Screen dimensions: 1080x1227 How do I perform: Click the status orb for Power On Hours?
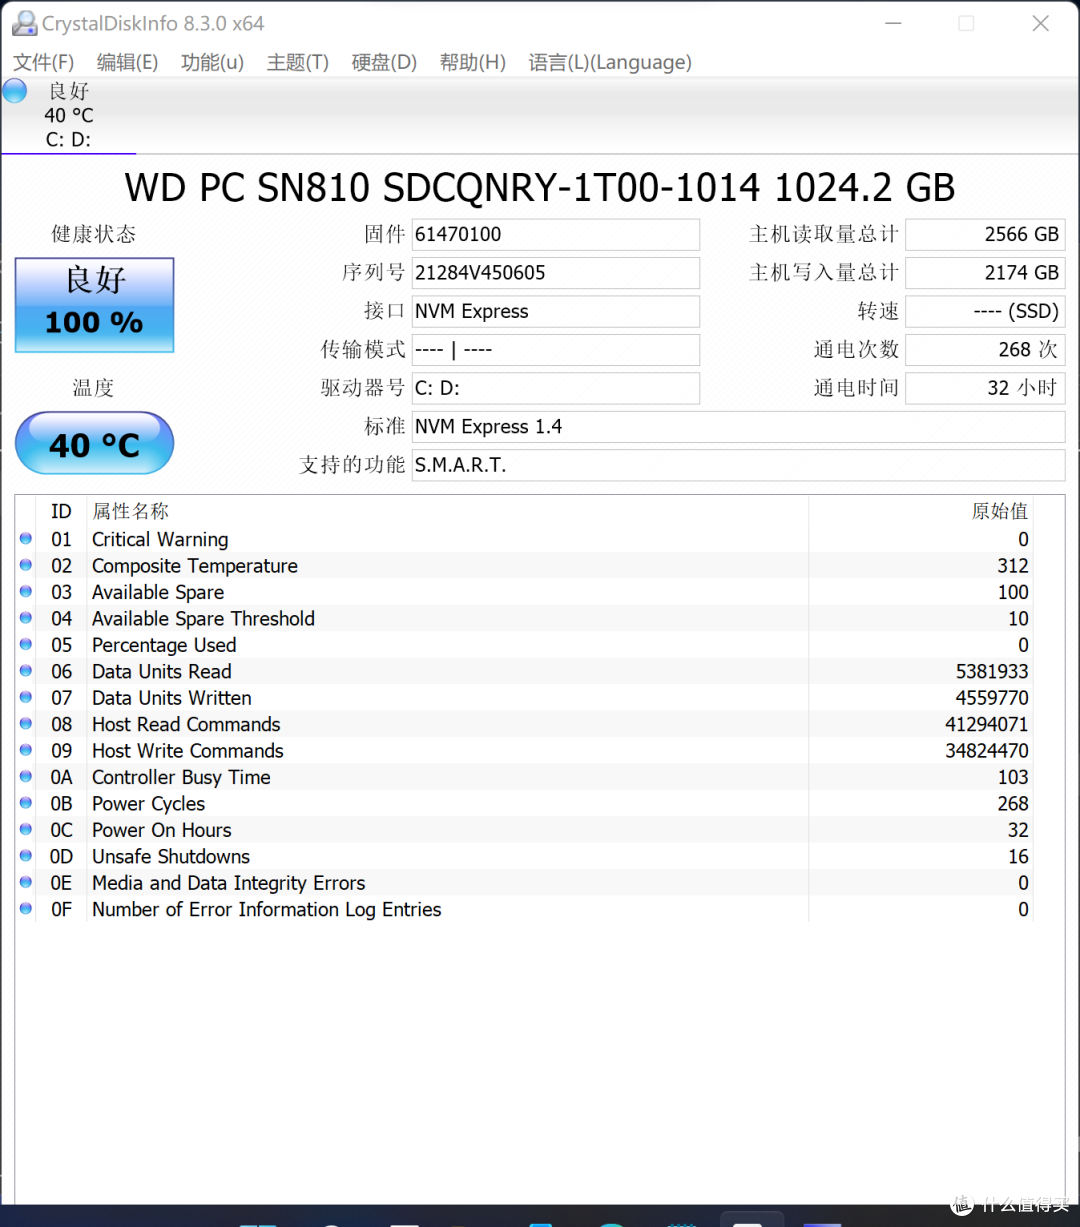(x=26, y=830)
